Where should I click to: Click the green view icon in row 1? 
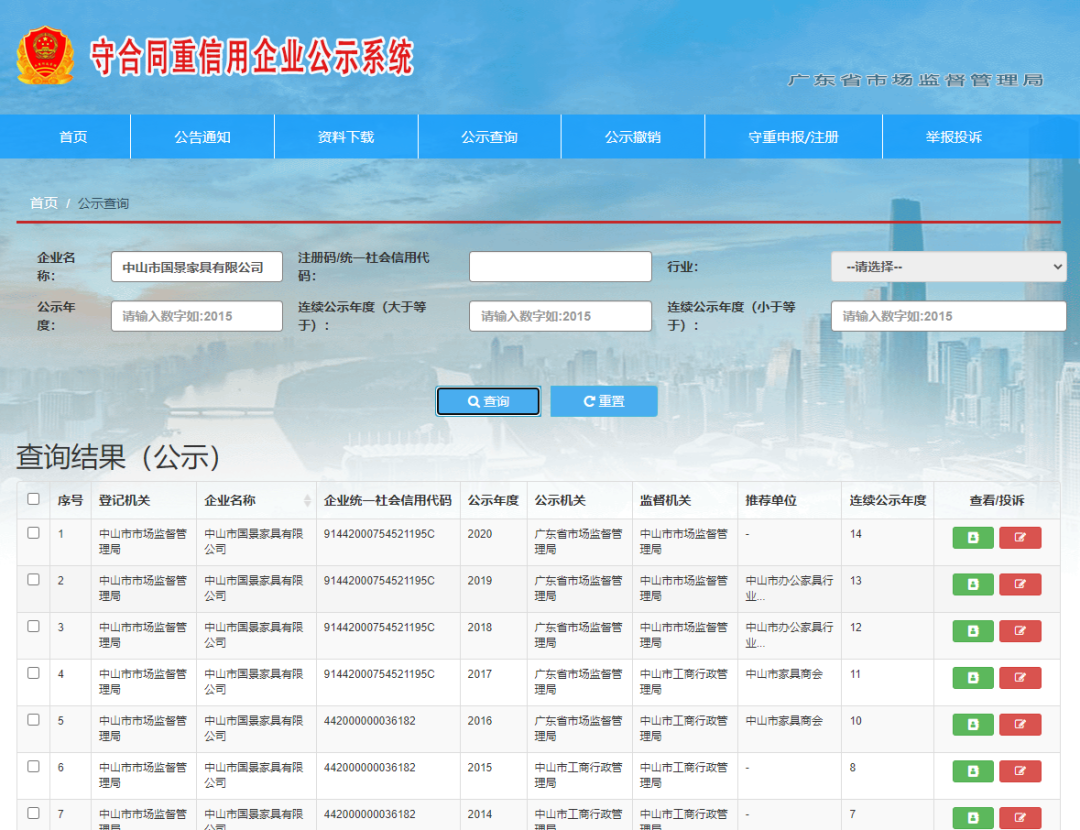tap(973, 538)
